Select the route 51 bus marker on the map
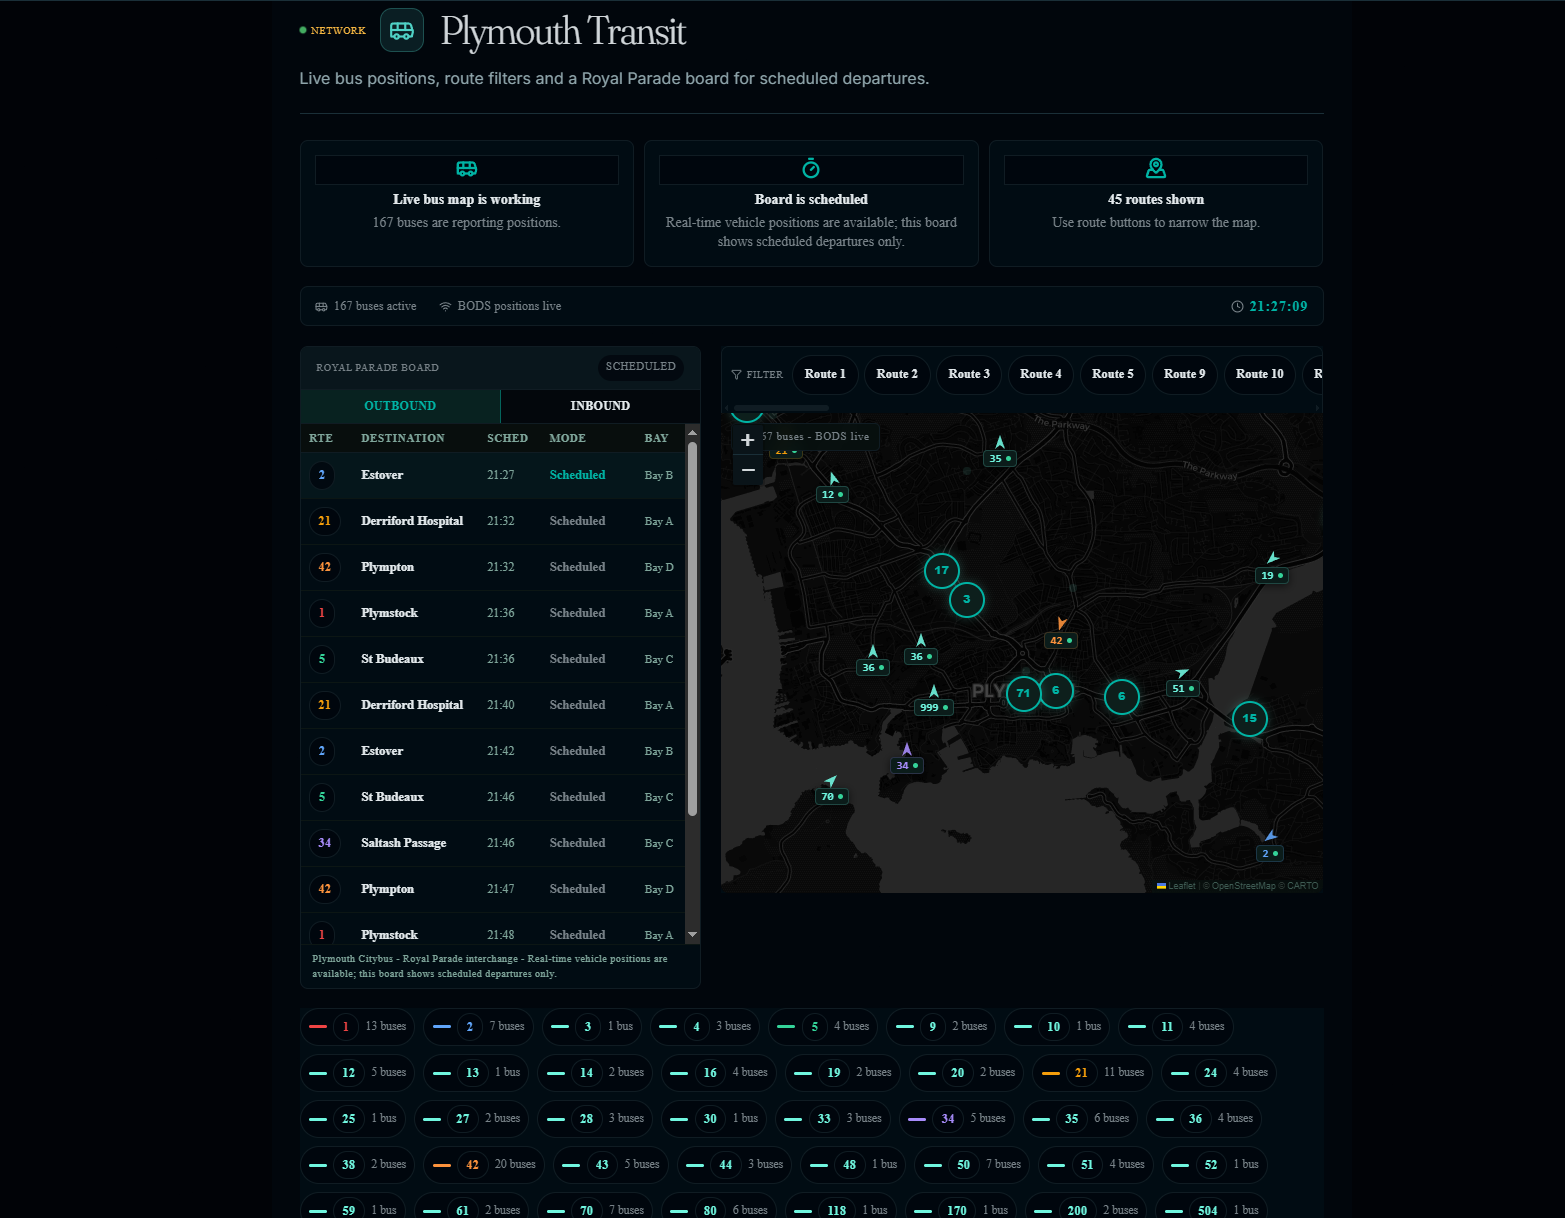The width and height of the screenshot is (1565, 1218). (x=1183, y=688)
